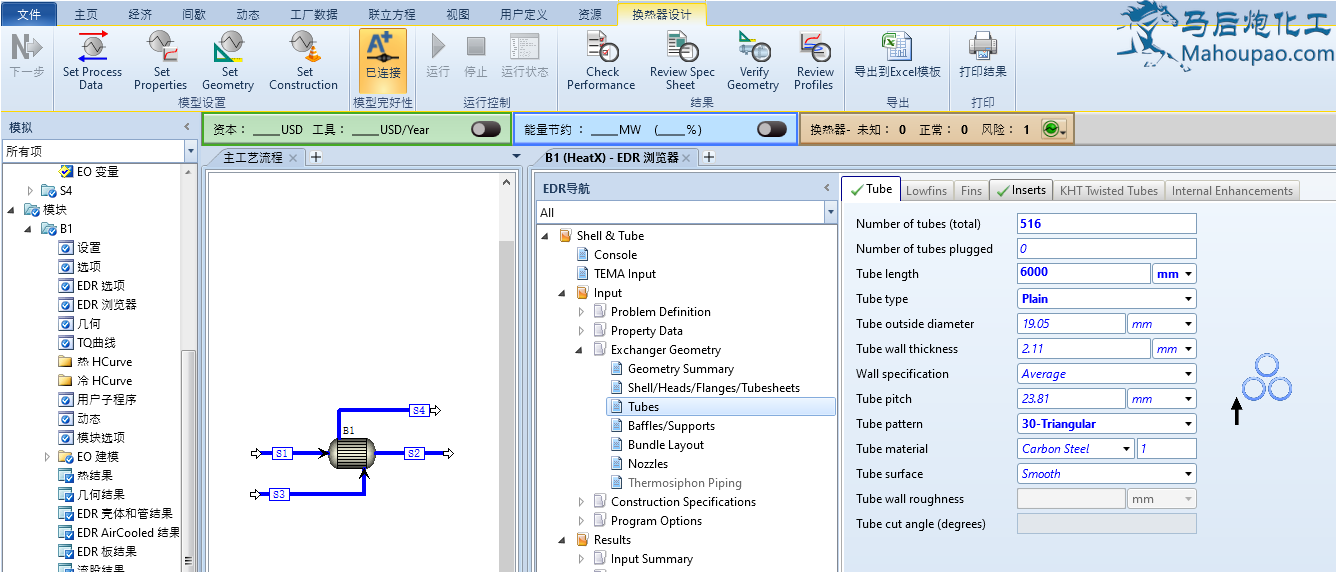Screen dimensions: 1336x572
Task: Open TEMA Input in EDR navigation
Action: click(625, 274)
